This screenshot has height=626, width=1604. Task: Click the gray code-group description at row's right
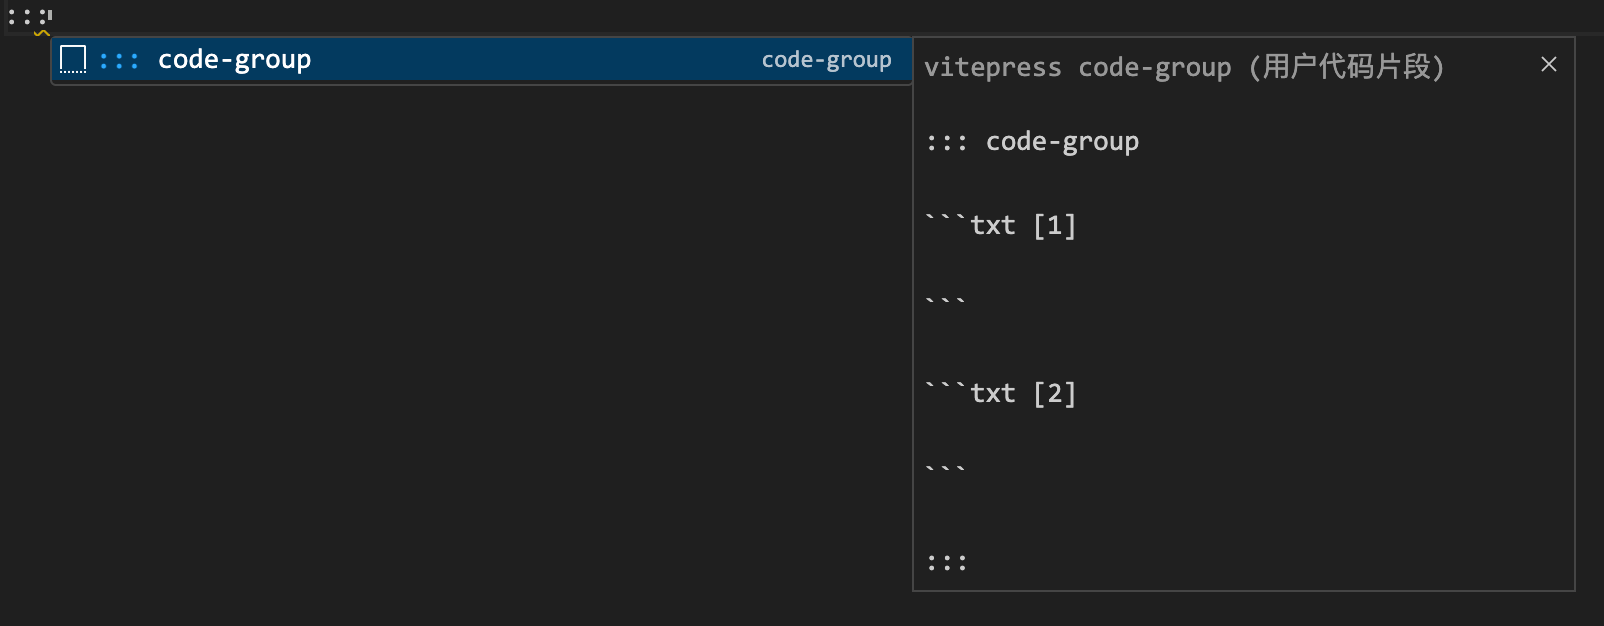pyautogui.click(x=826, y=60)
